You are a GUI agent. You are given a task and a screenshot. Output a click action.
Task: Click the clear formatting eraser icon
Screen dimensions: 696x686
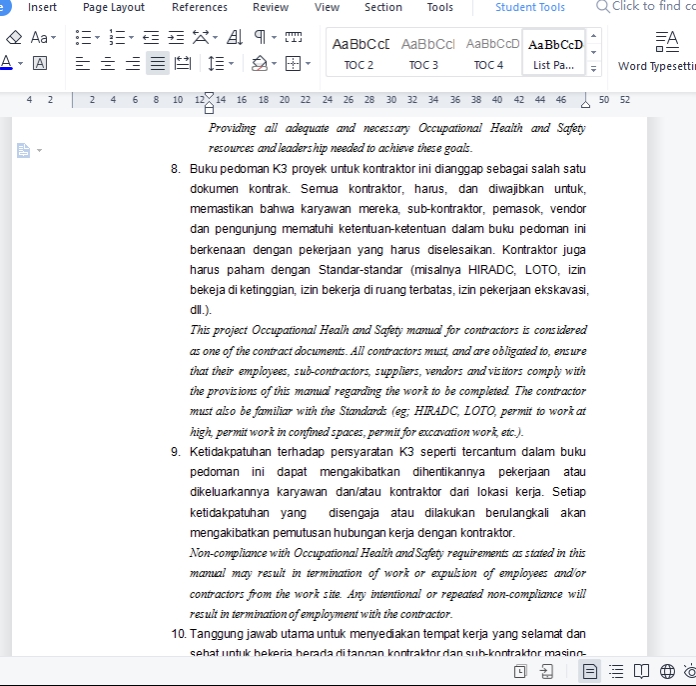[14, 38]
